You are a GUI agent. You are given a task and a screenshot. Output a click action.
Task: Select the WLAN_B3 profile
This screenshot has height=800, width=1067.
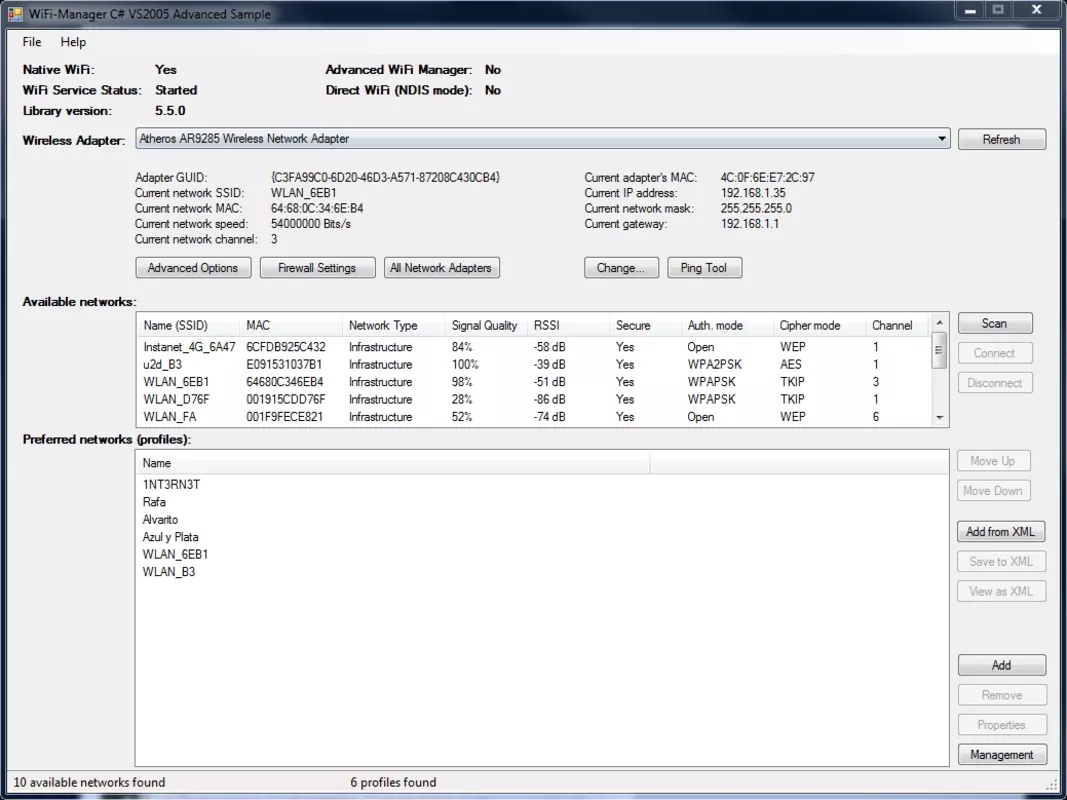coord(169,572)
